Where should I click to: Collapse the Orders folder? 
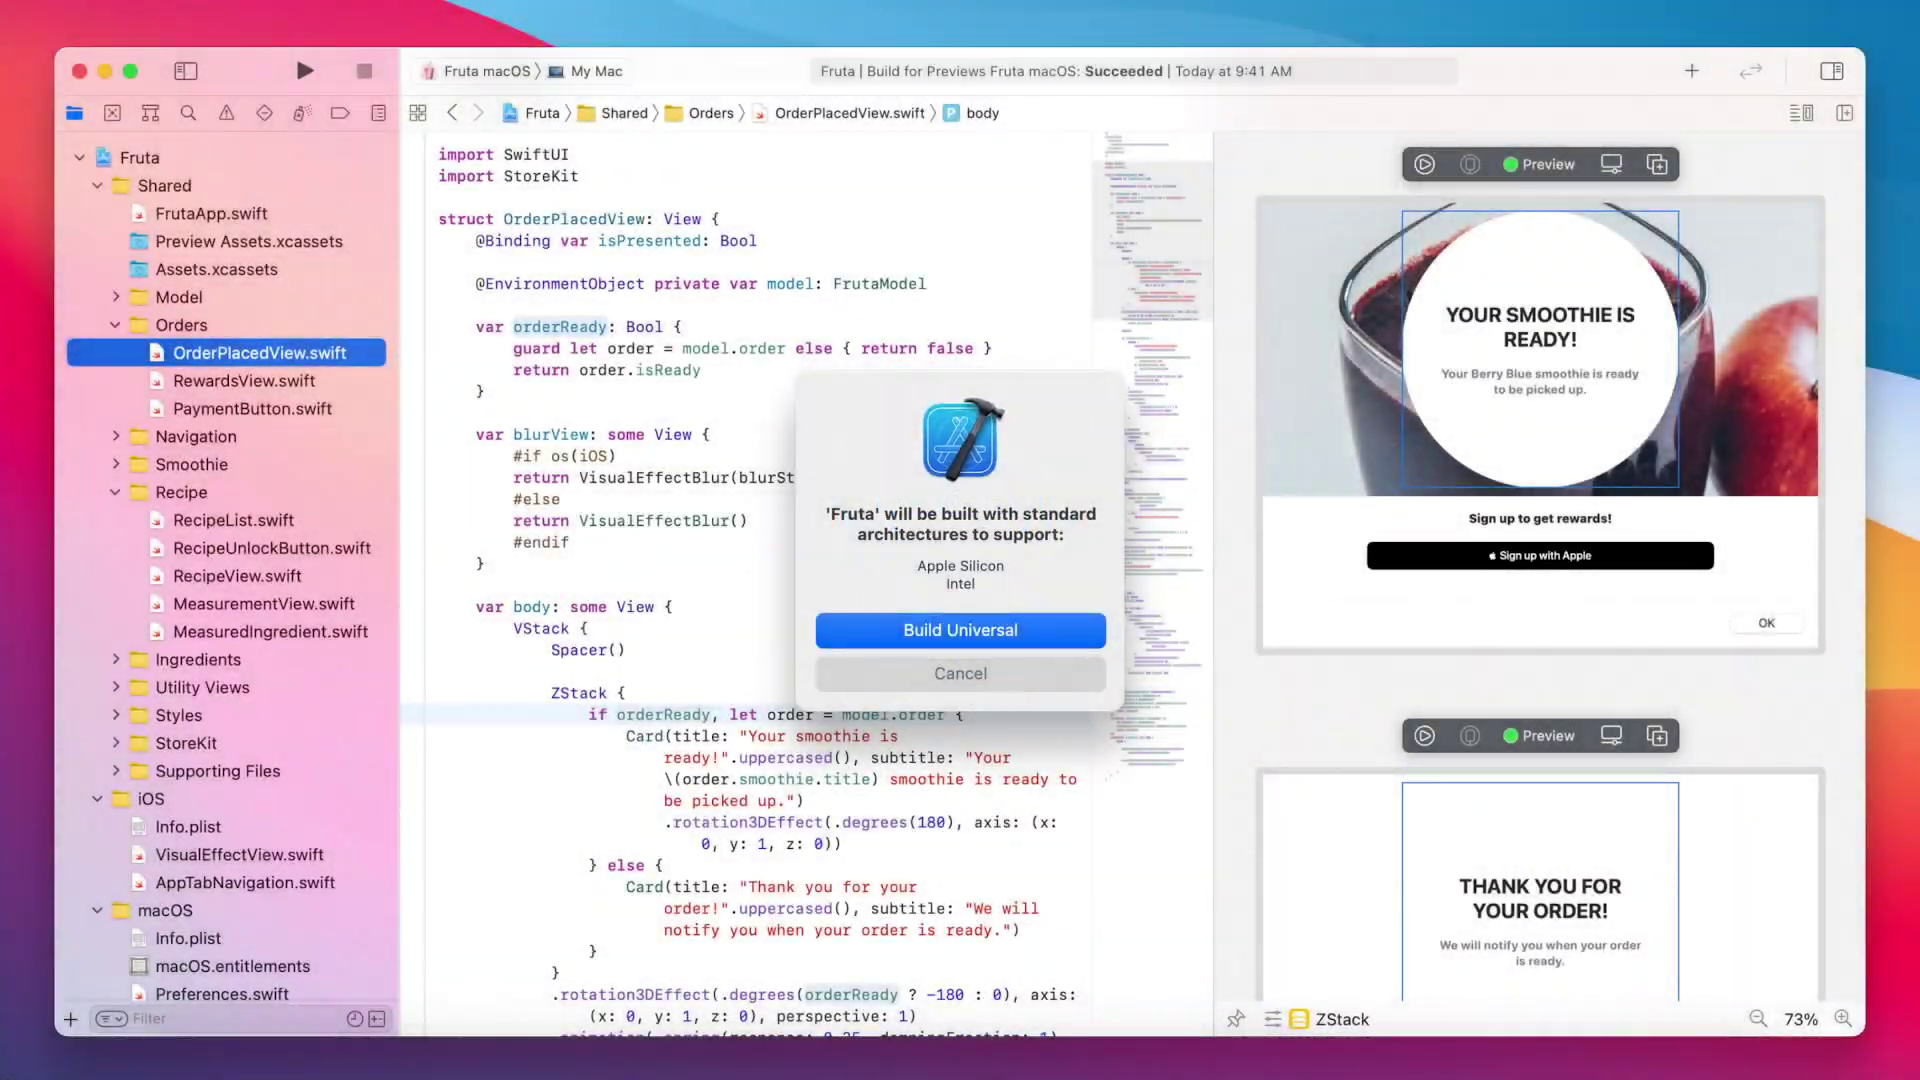click(115, 325)
